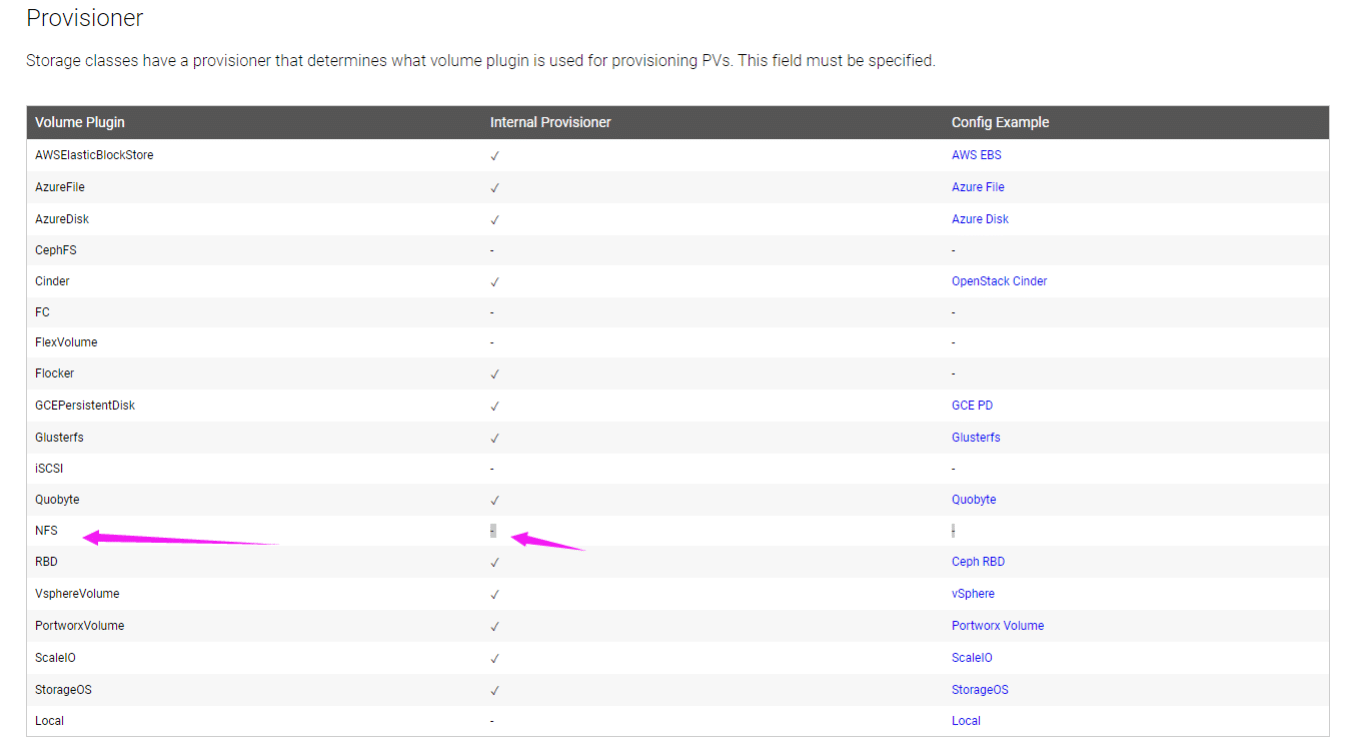
Task: Open the ScaleIO config link
Action: coord(972,658)
